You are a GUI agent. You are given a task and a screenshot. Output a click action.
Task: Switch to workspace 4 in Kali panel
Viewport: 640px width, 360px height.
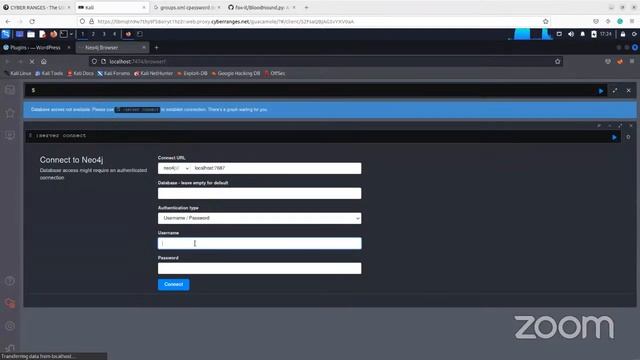click(115, 34)
